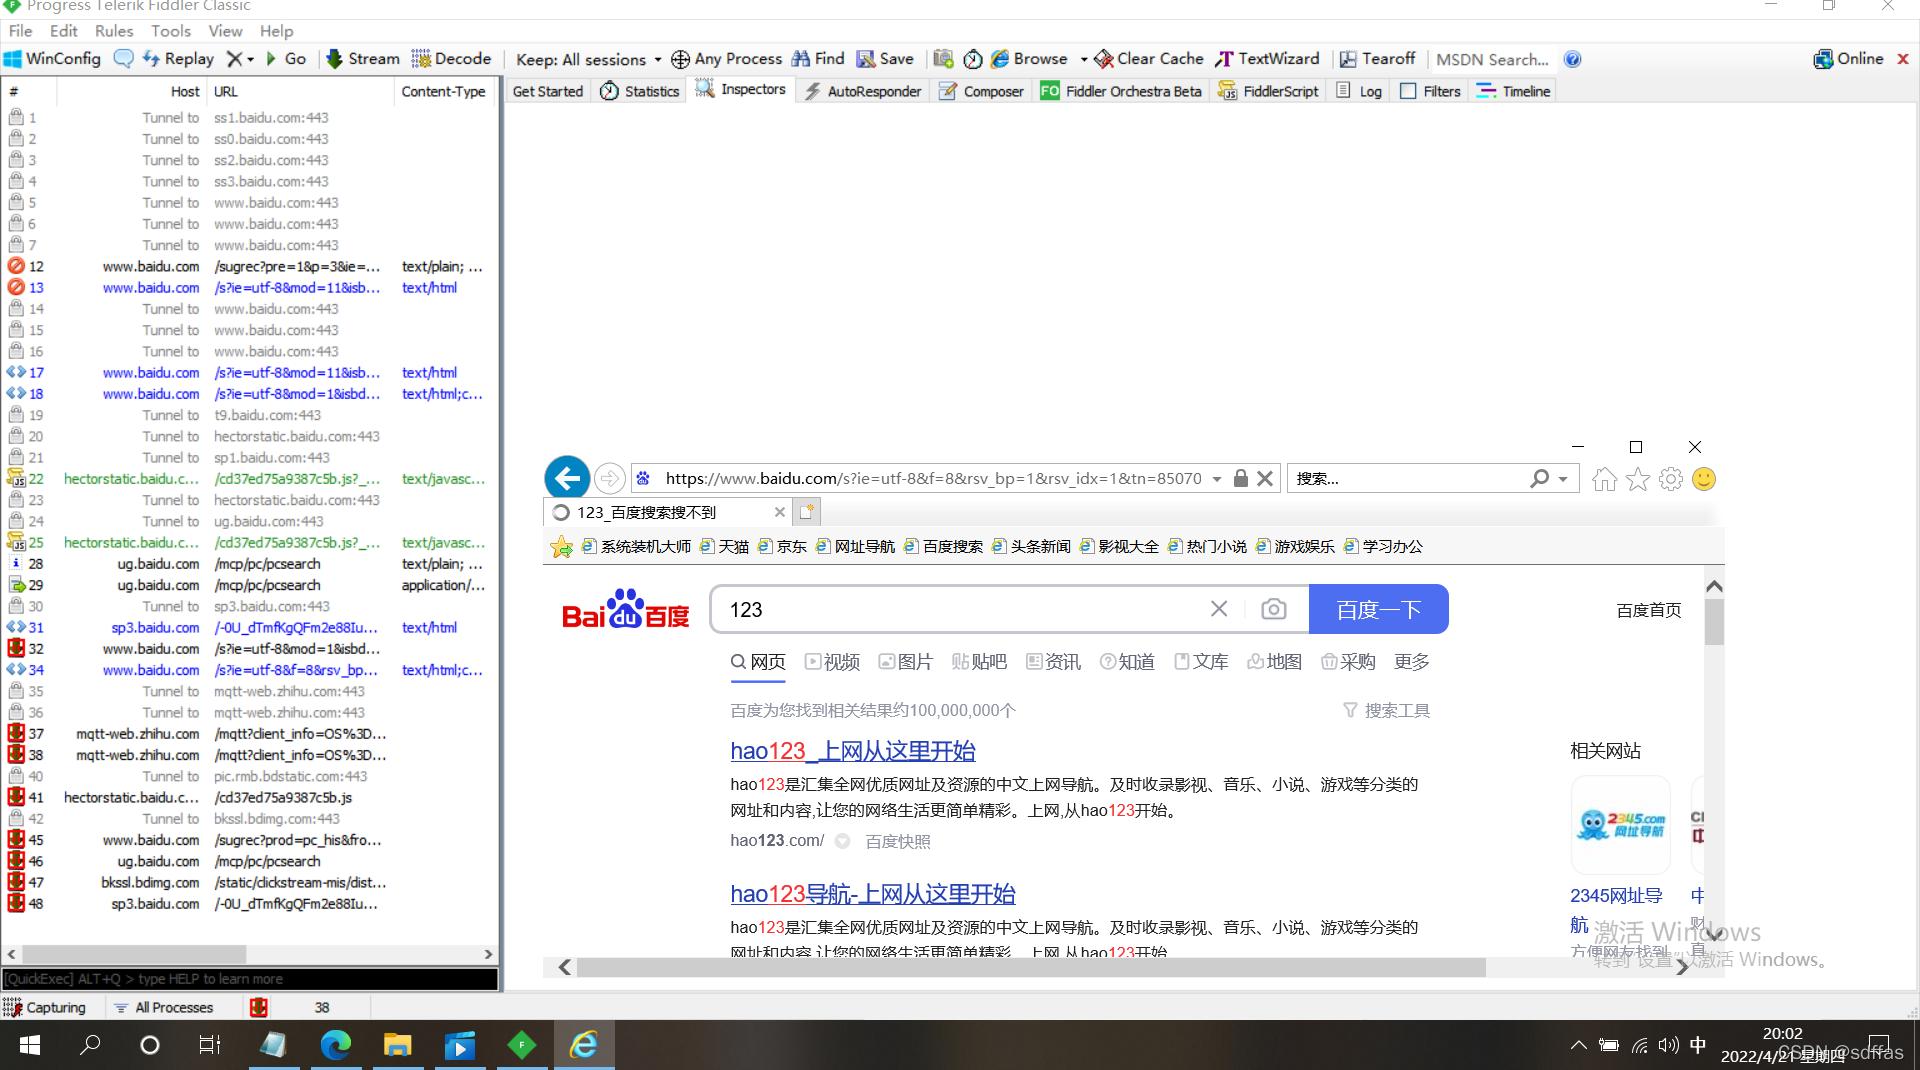
Task: Select session 22 hectorstatic javascript row
Action: coord(250,479)
